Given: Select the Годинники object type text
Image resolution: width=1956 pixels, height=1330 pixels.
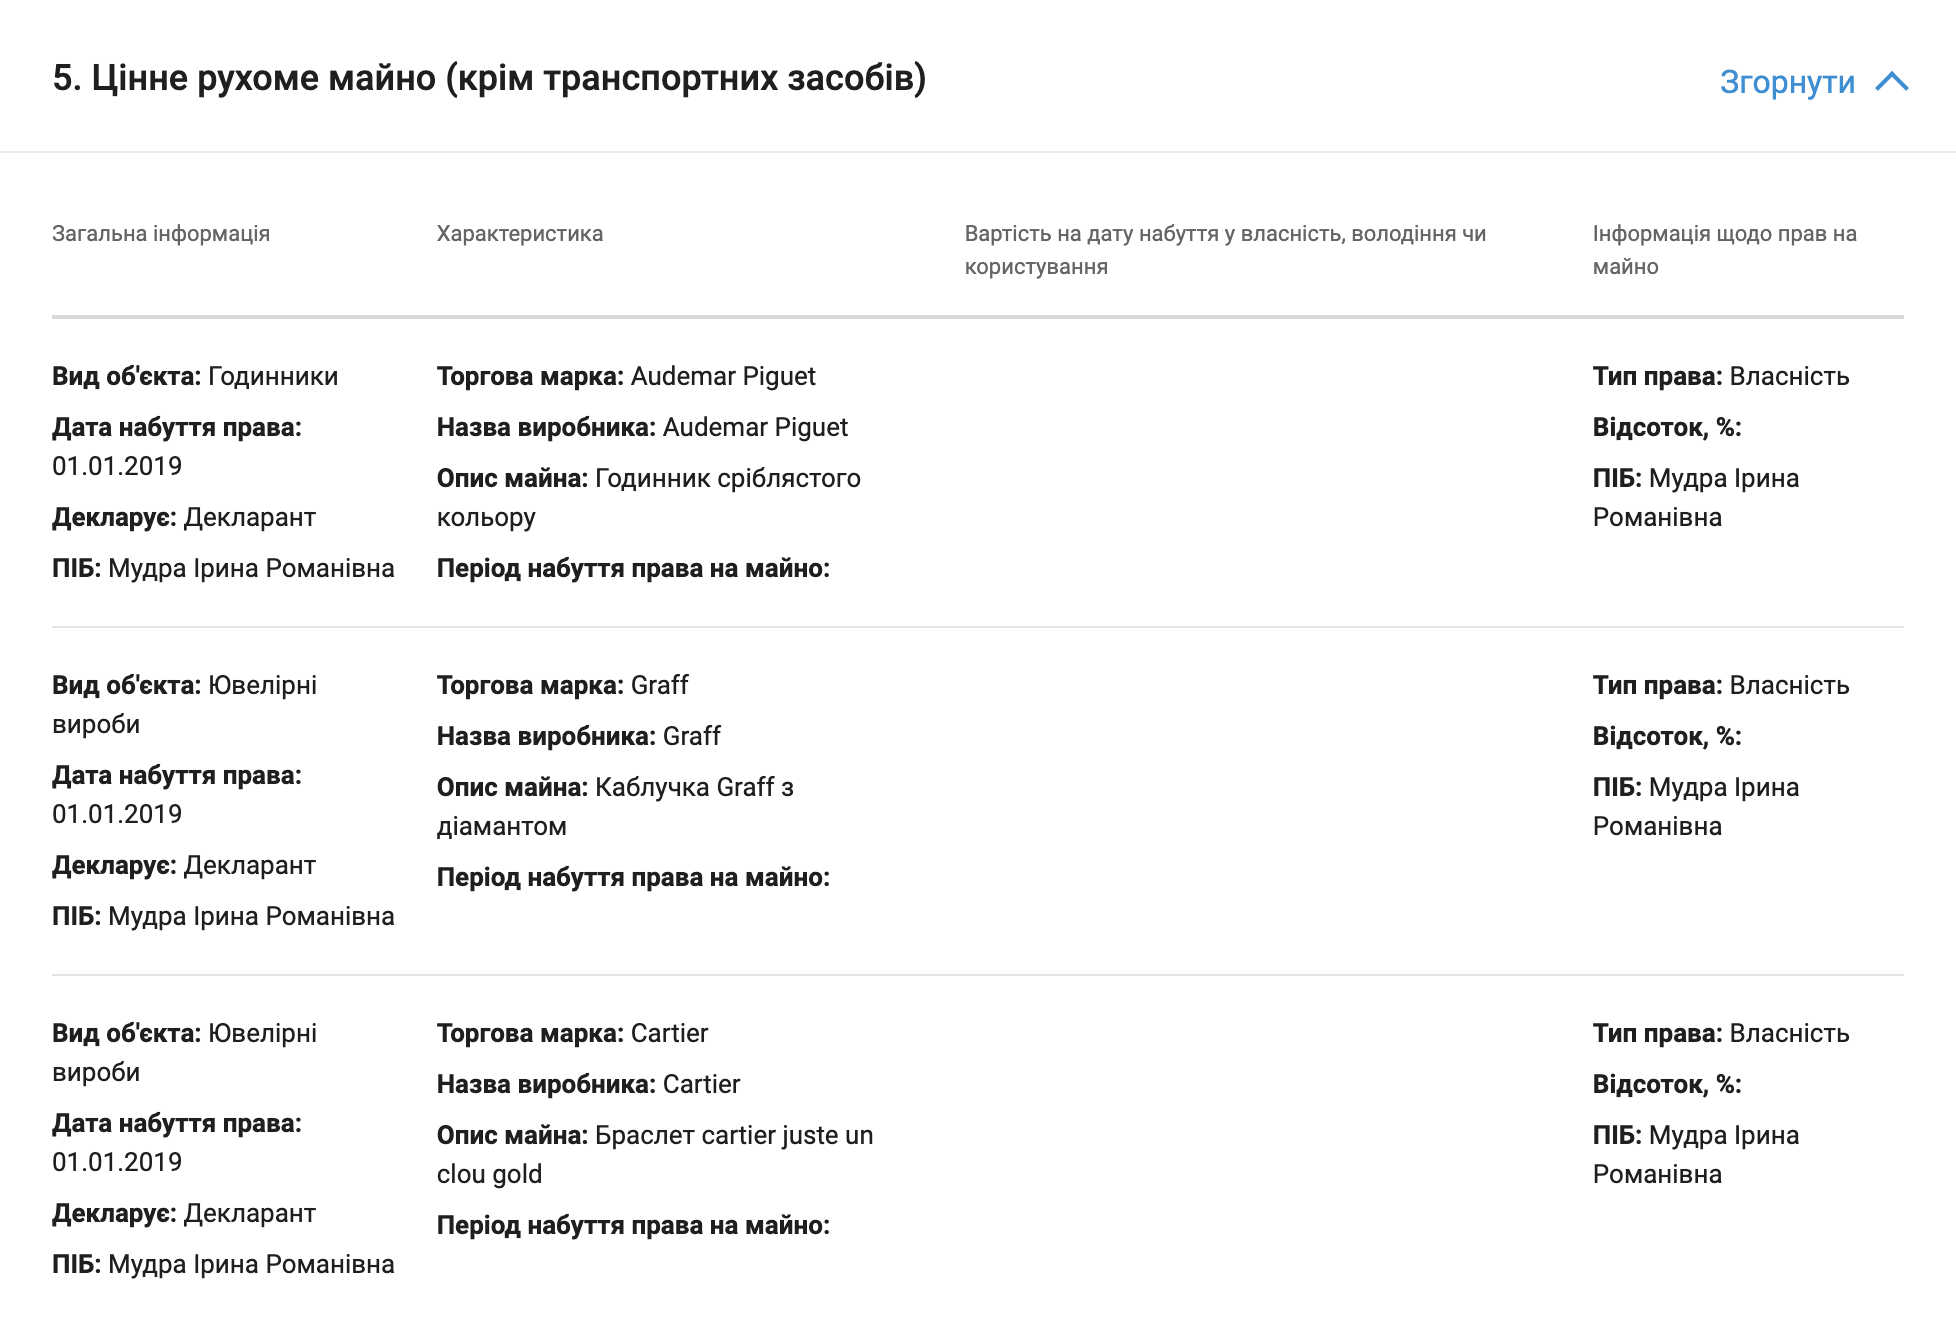Looking at the screenshot, I should tap(273, 377).
